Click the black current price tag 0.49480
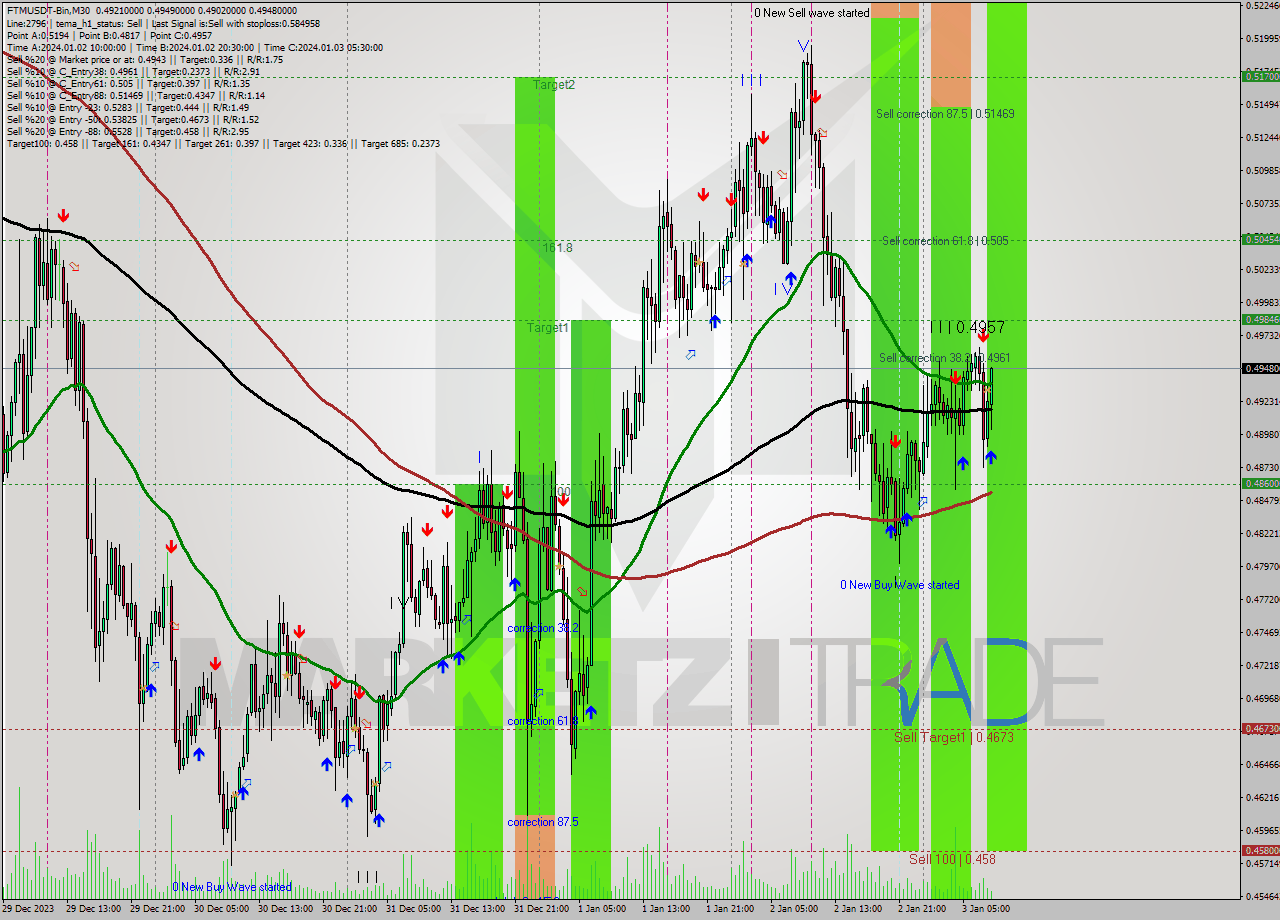 pyautogui.click(x=1260, y=368)
